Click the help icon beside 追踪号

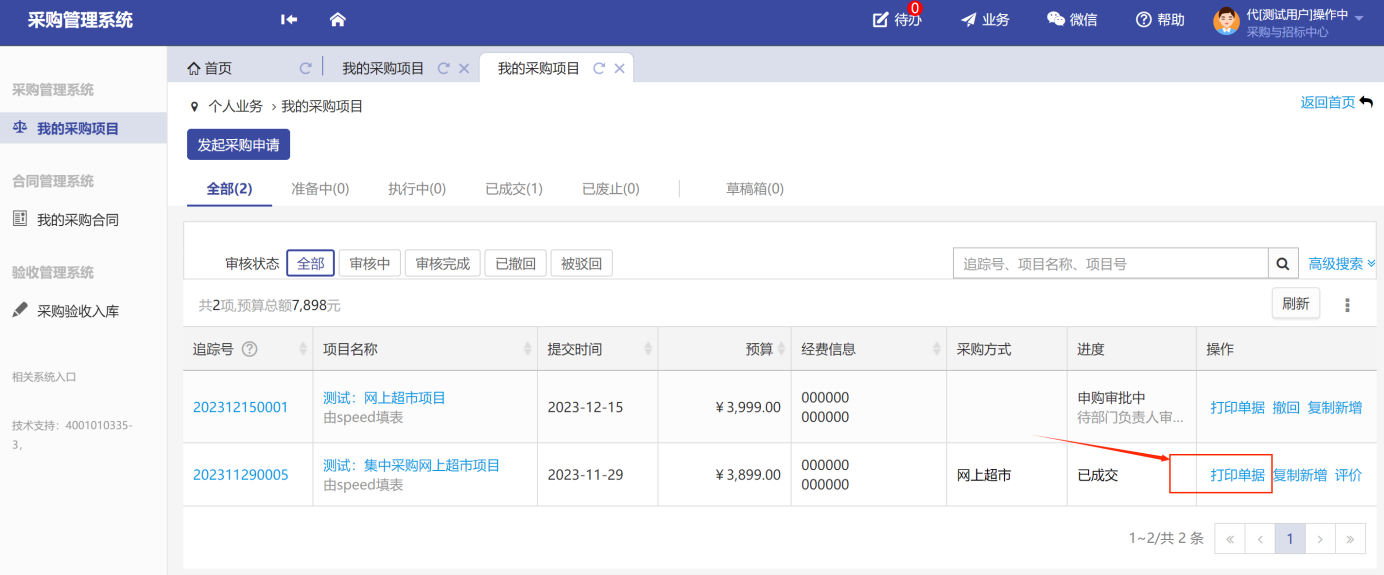point(250,349)
